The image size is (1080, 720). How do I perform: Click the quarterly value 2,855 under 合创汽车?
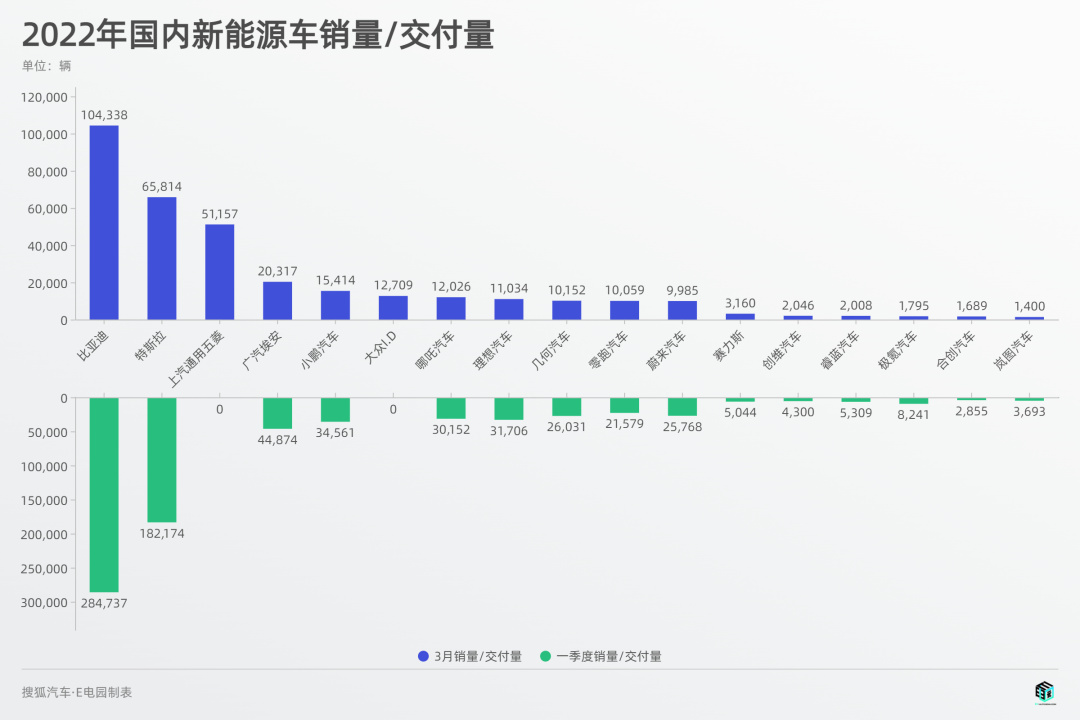[972, 411]
